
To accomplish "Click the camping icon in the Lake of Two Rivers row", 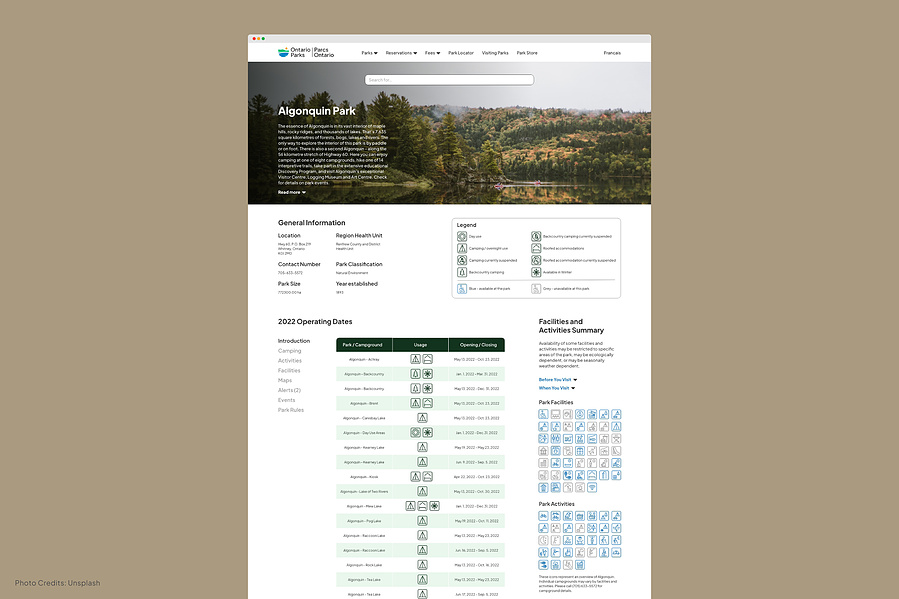I will pyautogui.click(x=422, y=491).
